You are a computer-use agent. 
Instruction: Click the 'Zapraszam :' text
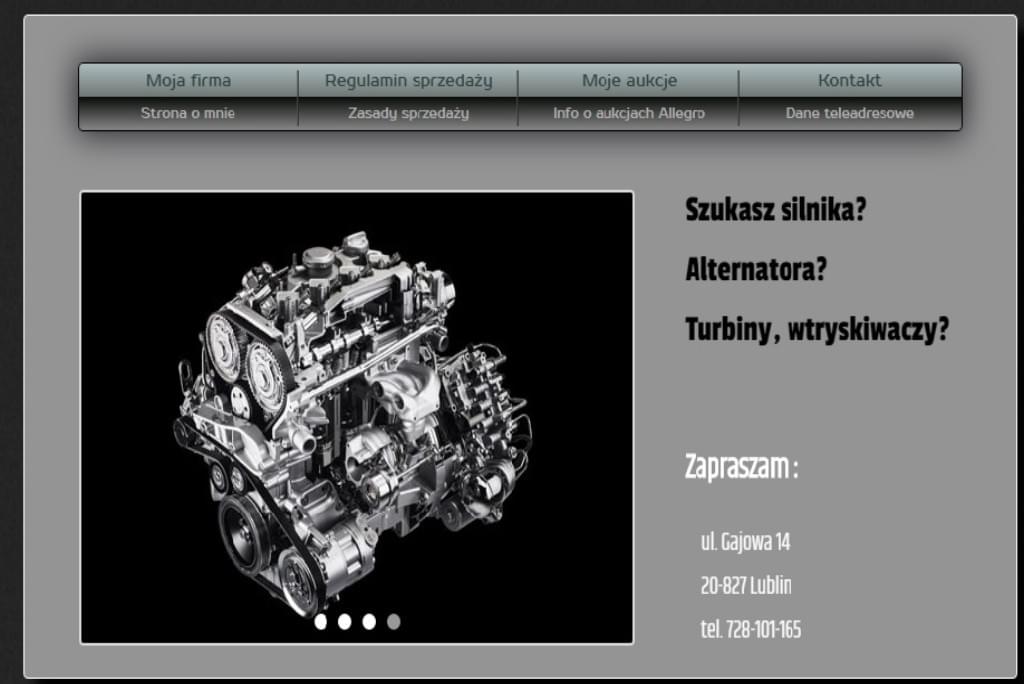click(741, 466)
